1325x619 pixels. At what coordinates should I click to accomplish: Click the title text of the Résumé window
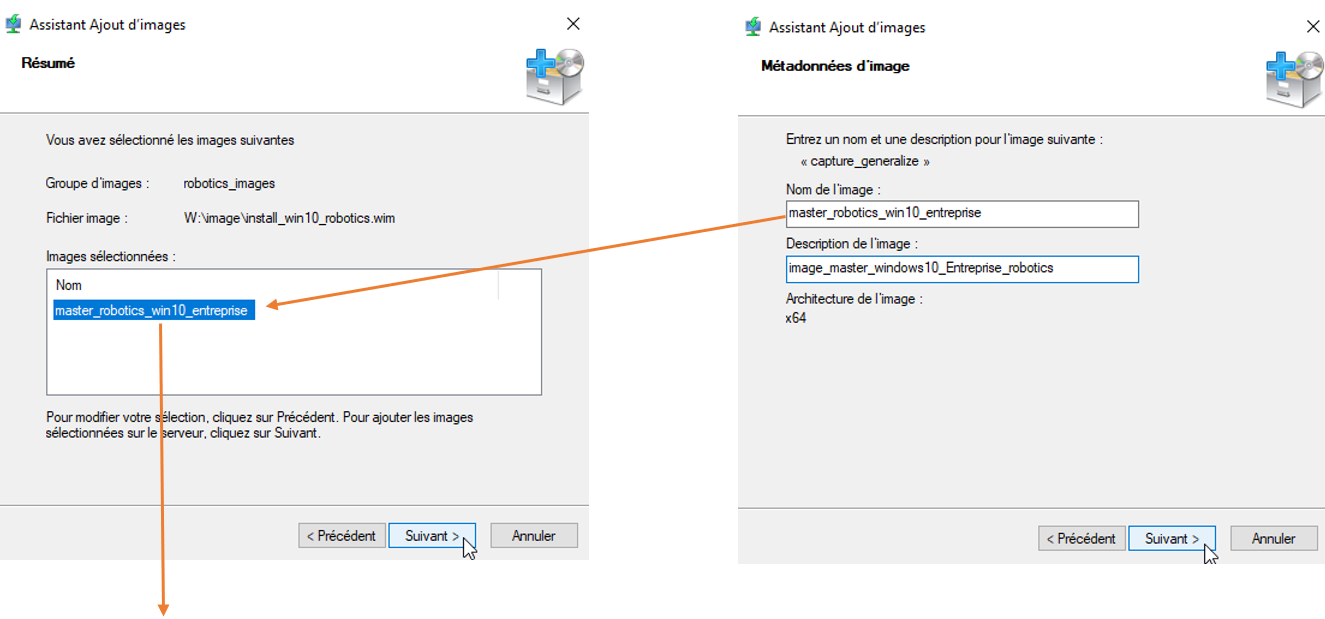click(x=107, y=25)
